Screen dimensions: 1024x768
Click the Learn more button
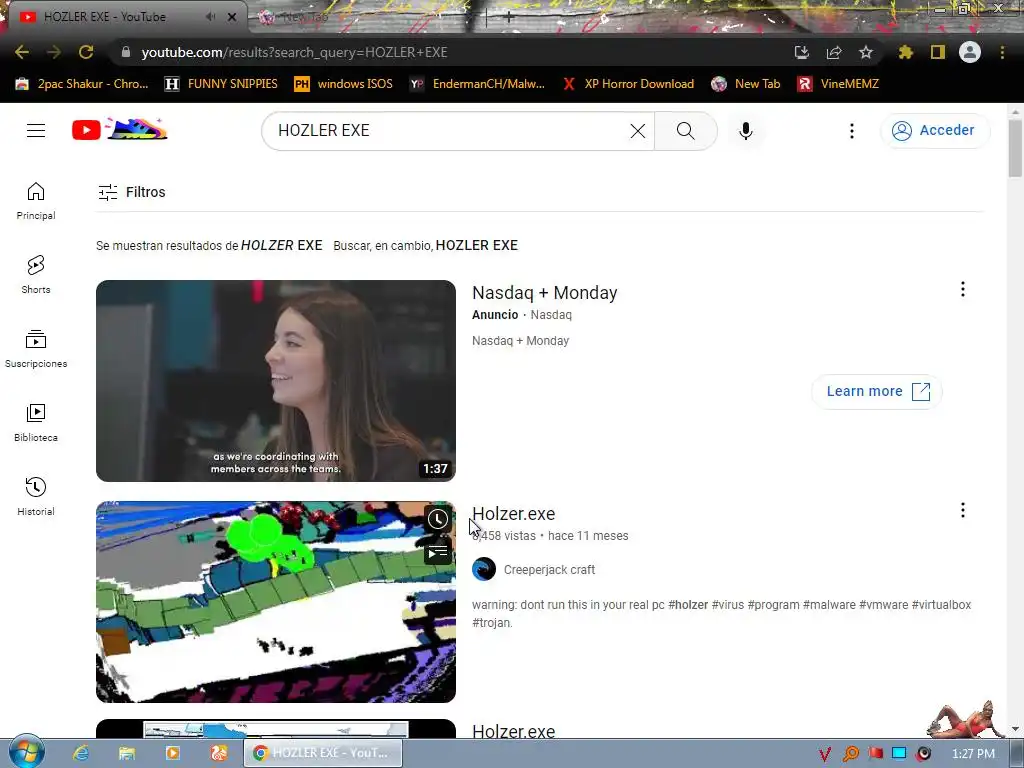877,391
